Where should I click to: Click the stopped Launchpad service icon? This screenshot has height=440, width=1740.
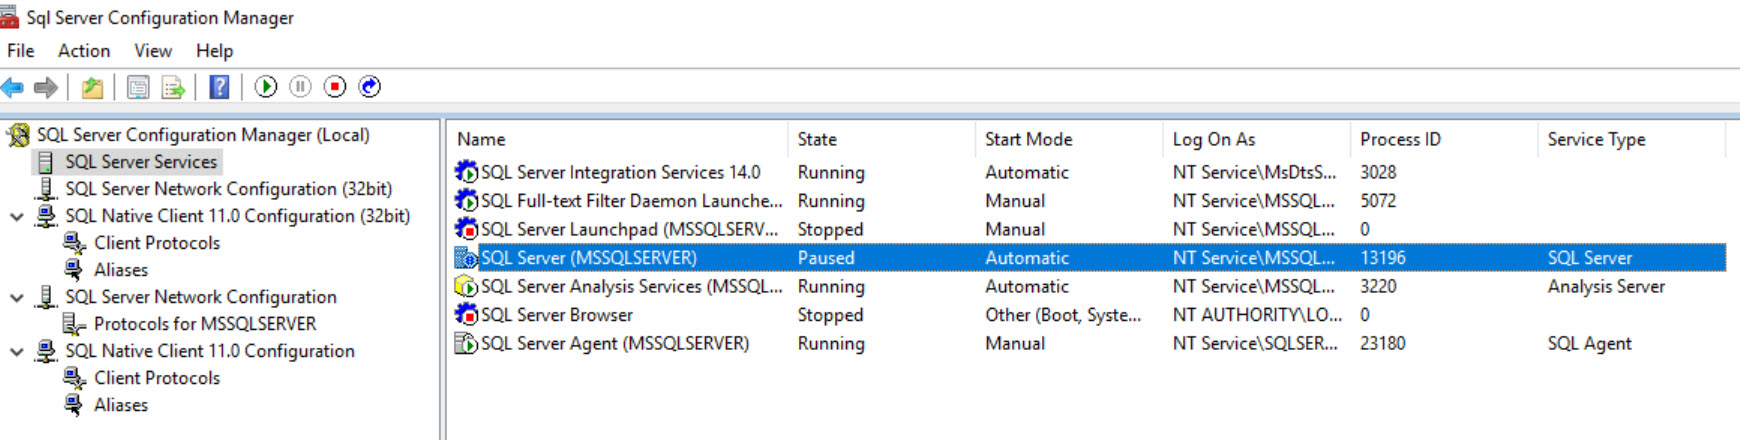pyautogui.click(x=466, y=229)
